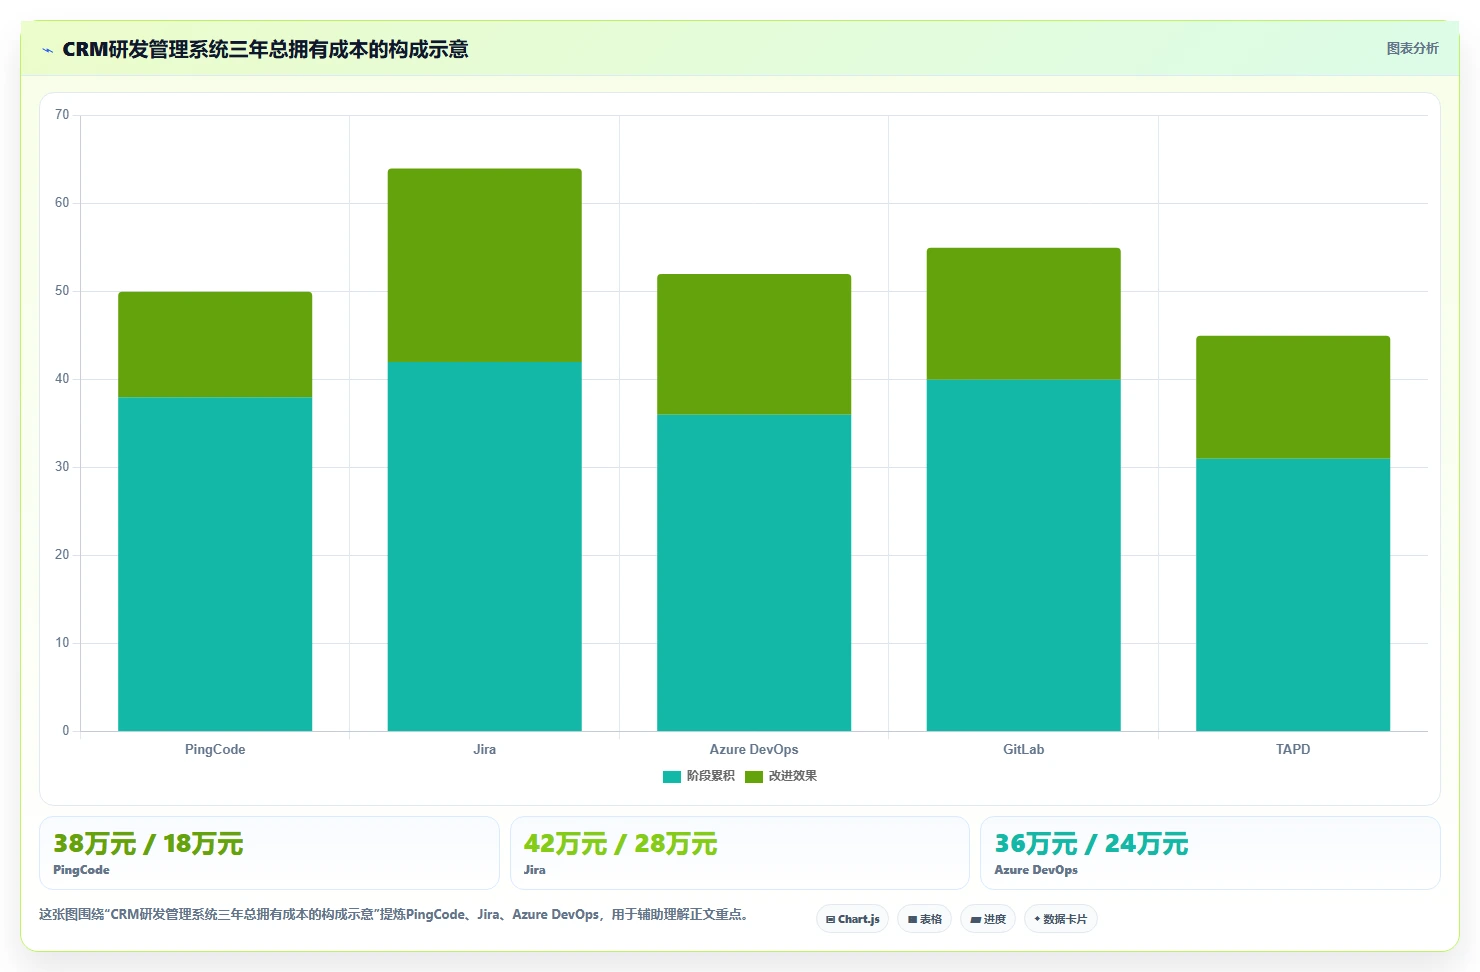Click the 进度 tag chip

[988, 919]
